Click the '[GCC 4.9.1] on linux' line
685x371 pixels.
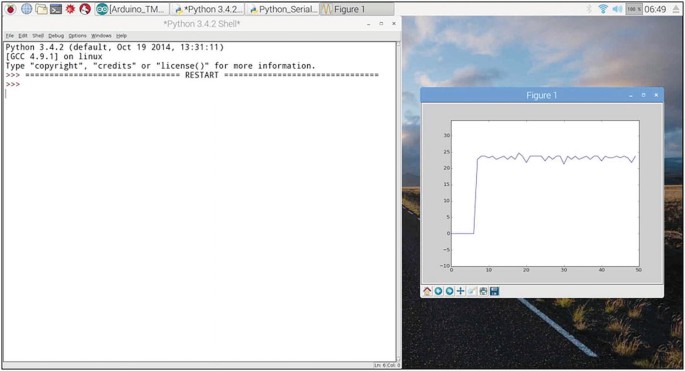coord(54,56)
